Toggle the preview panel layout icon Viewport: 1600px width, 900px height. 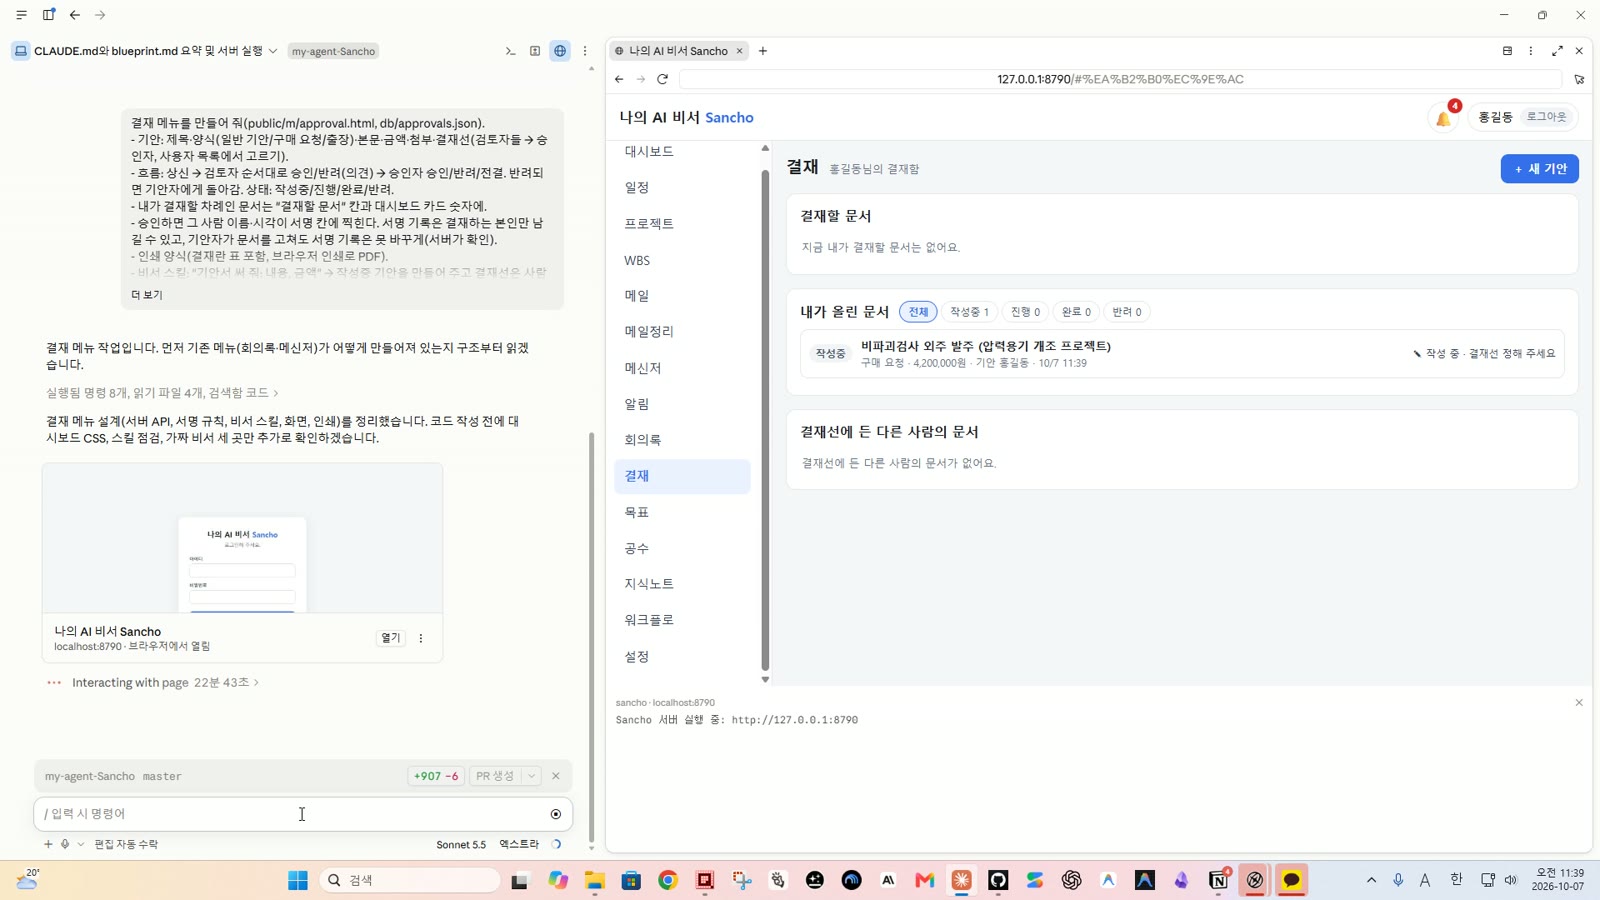click(1507, 51)
